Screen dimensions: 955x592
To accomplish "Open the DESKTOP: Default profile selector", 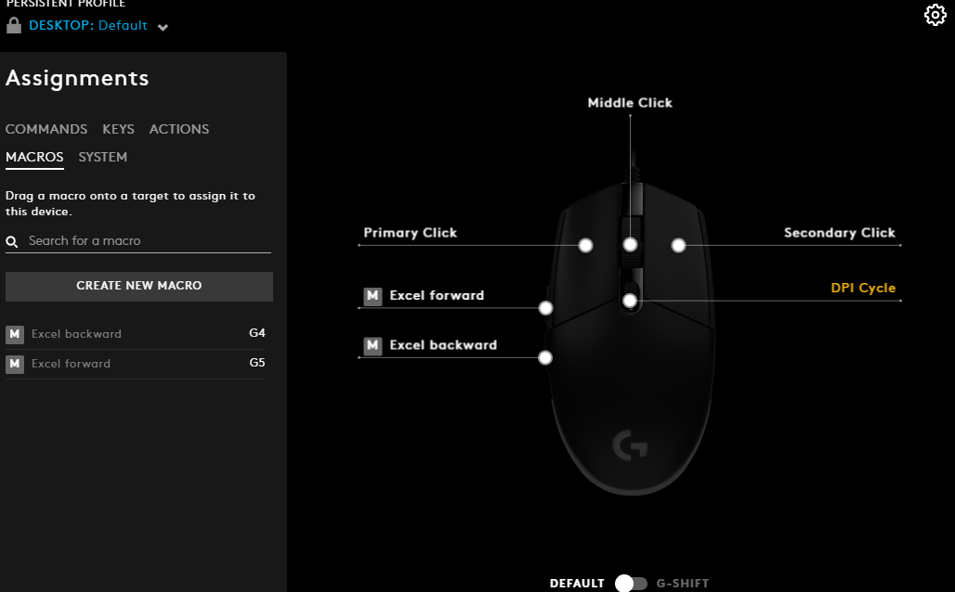I will click(x=88, y=26).
